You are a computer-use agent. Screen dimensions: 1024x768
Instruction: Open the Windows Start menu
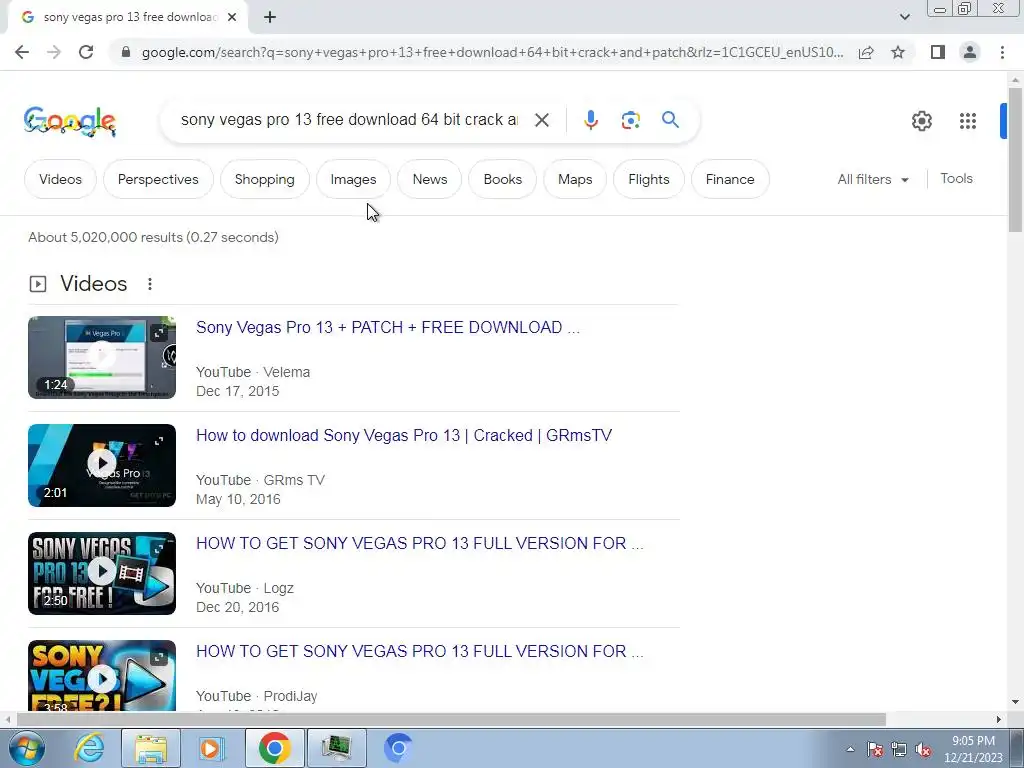(x=25, y=748)
